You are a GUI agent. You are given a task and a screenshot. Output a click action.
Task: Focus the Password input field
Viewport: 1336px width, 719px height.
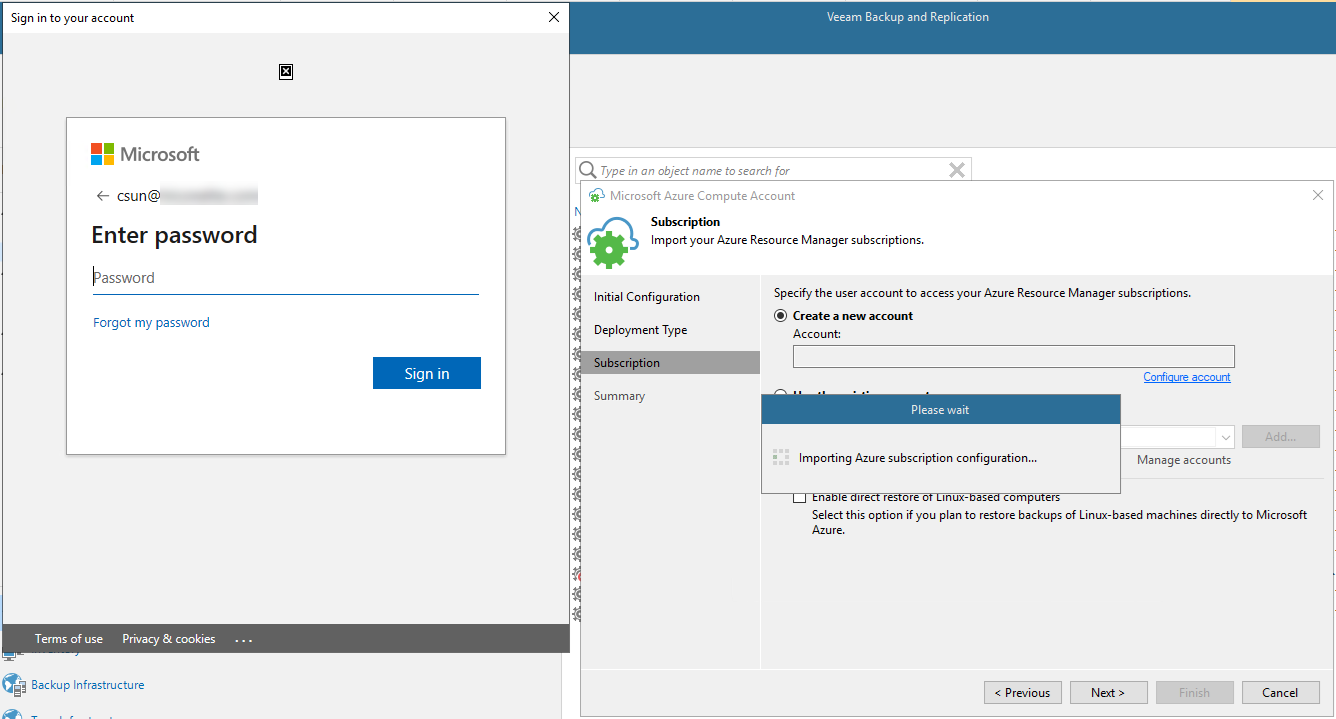[286, 278]
